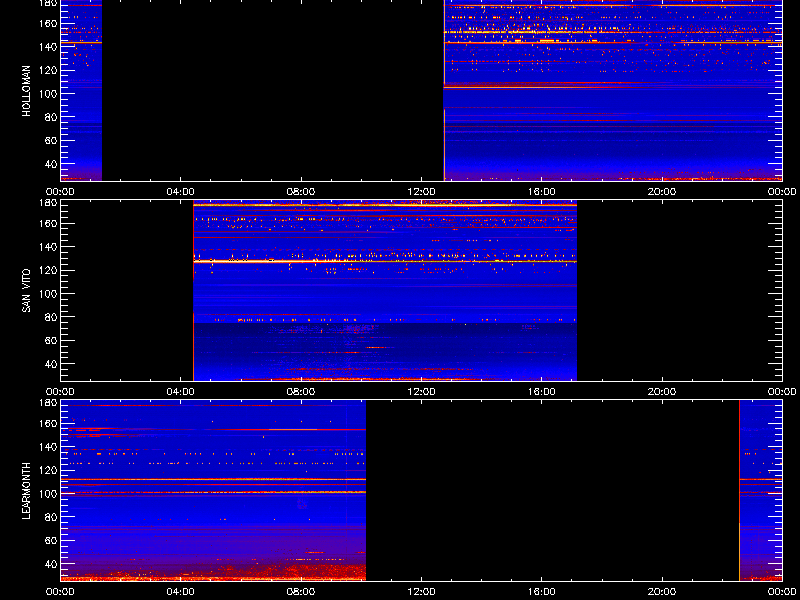Click 100 frequency label on Learmonth axis
Screen dimensions: 800x600
tap(47, 494)
